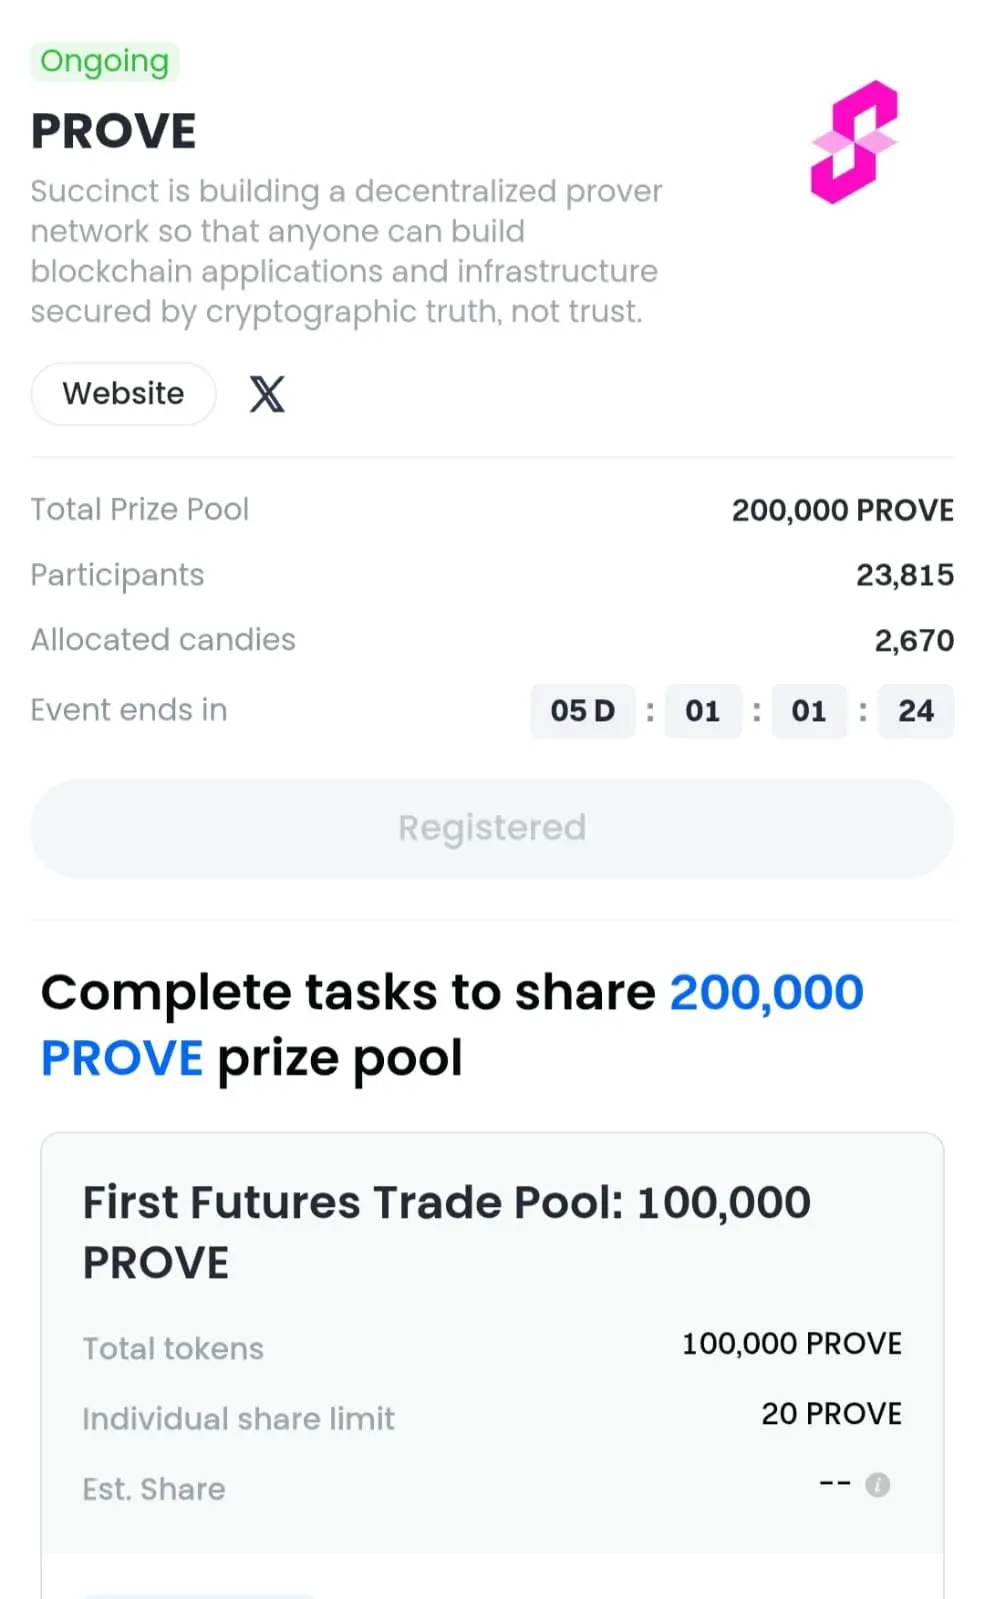This screenshot has width=985, height=1599.
Task: Open the X (Twitter) profile icon
Action: click(x=267, y=394)
